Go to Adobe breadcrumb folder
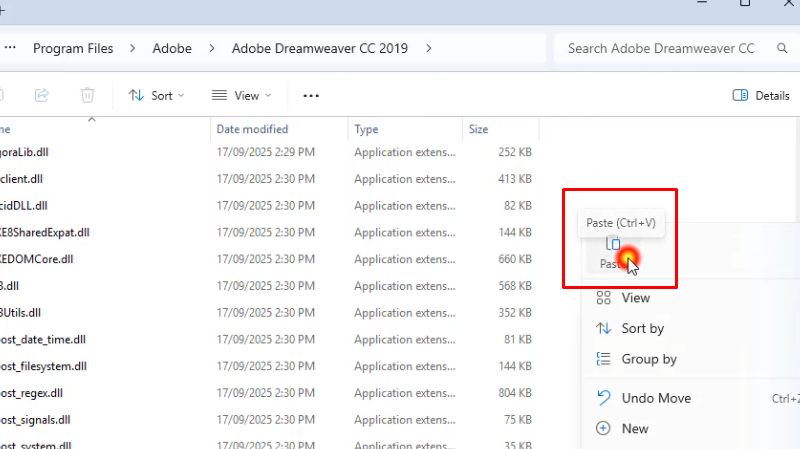The height and width of the screenshot is (449, 800). 172,48
